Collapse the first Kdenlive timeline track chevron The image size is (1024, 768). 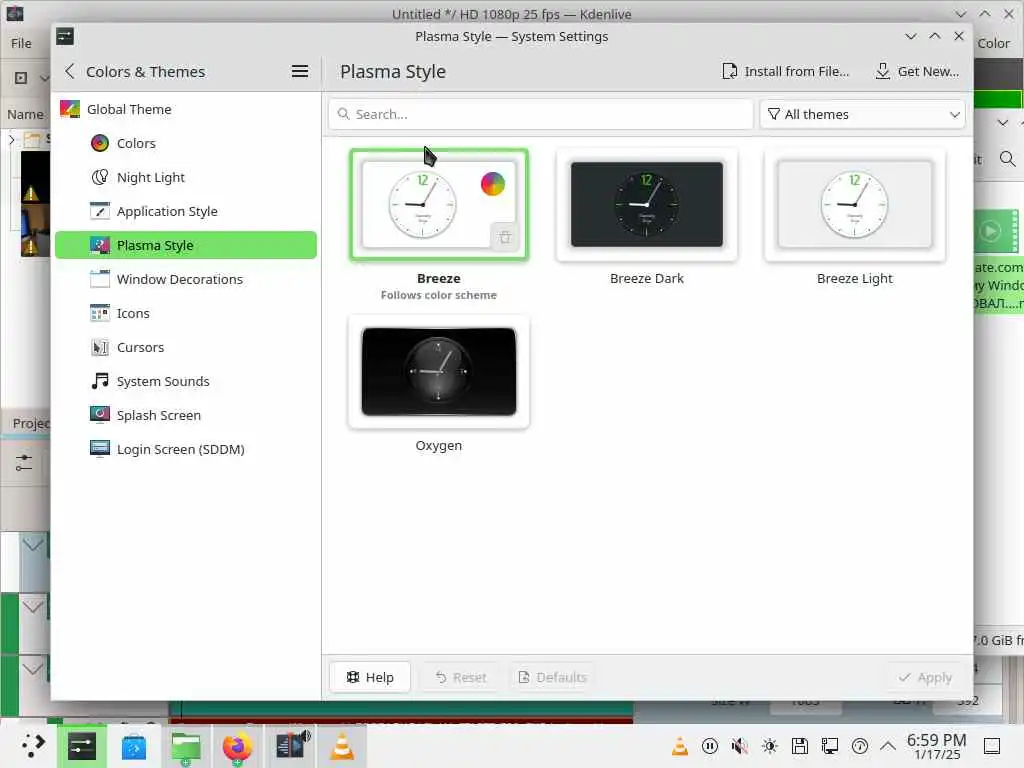pyautogui.click(x=33, y=544)
